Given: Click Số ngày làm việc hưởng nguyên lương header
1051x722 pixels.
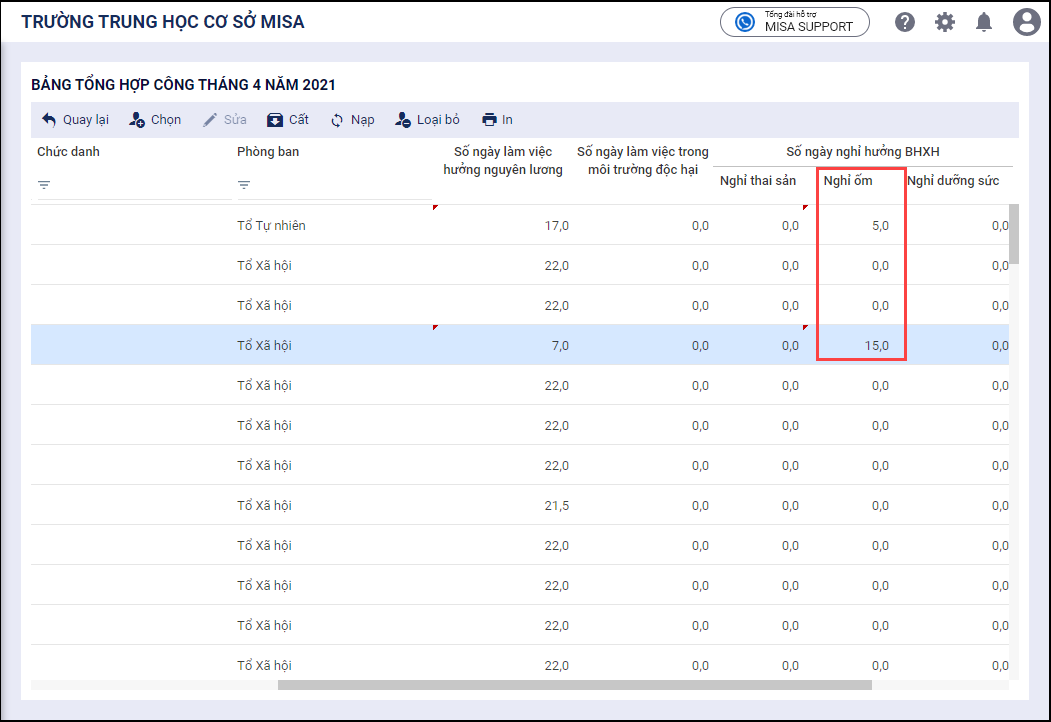Looking at the screenshot, I should [x=503, y=160].
